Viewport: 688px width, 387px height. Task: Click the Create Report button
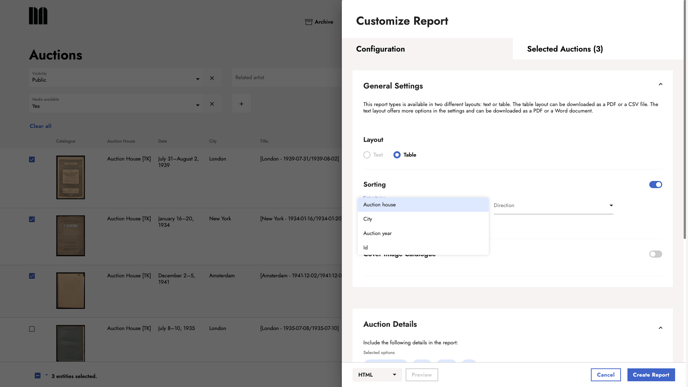[x=651, y=375]
